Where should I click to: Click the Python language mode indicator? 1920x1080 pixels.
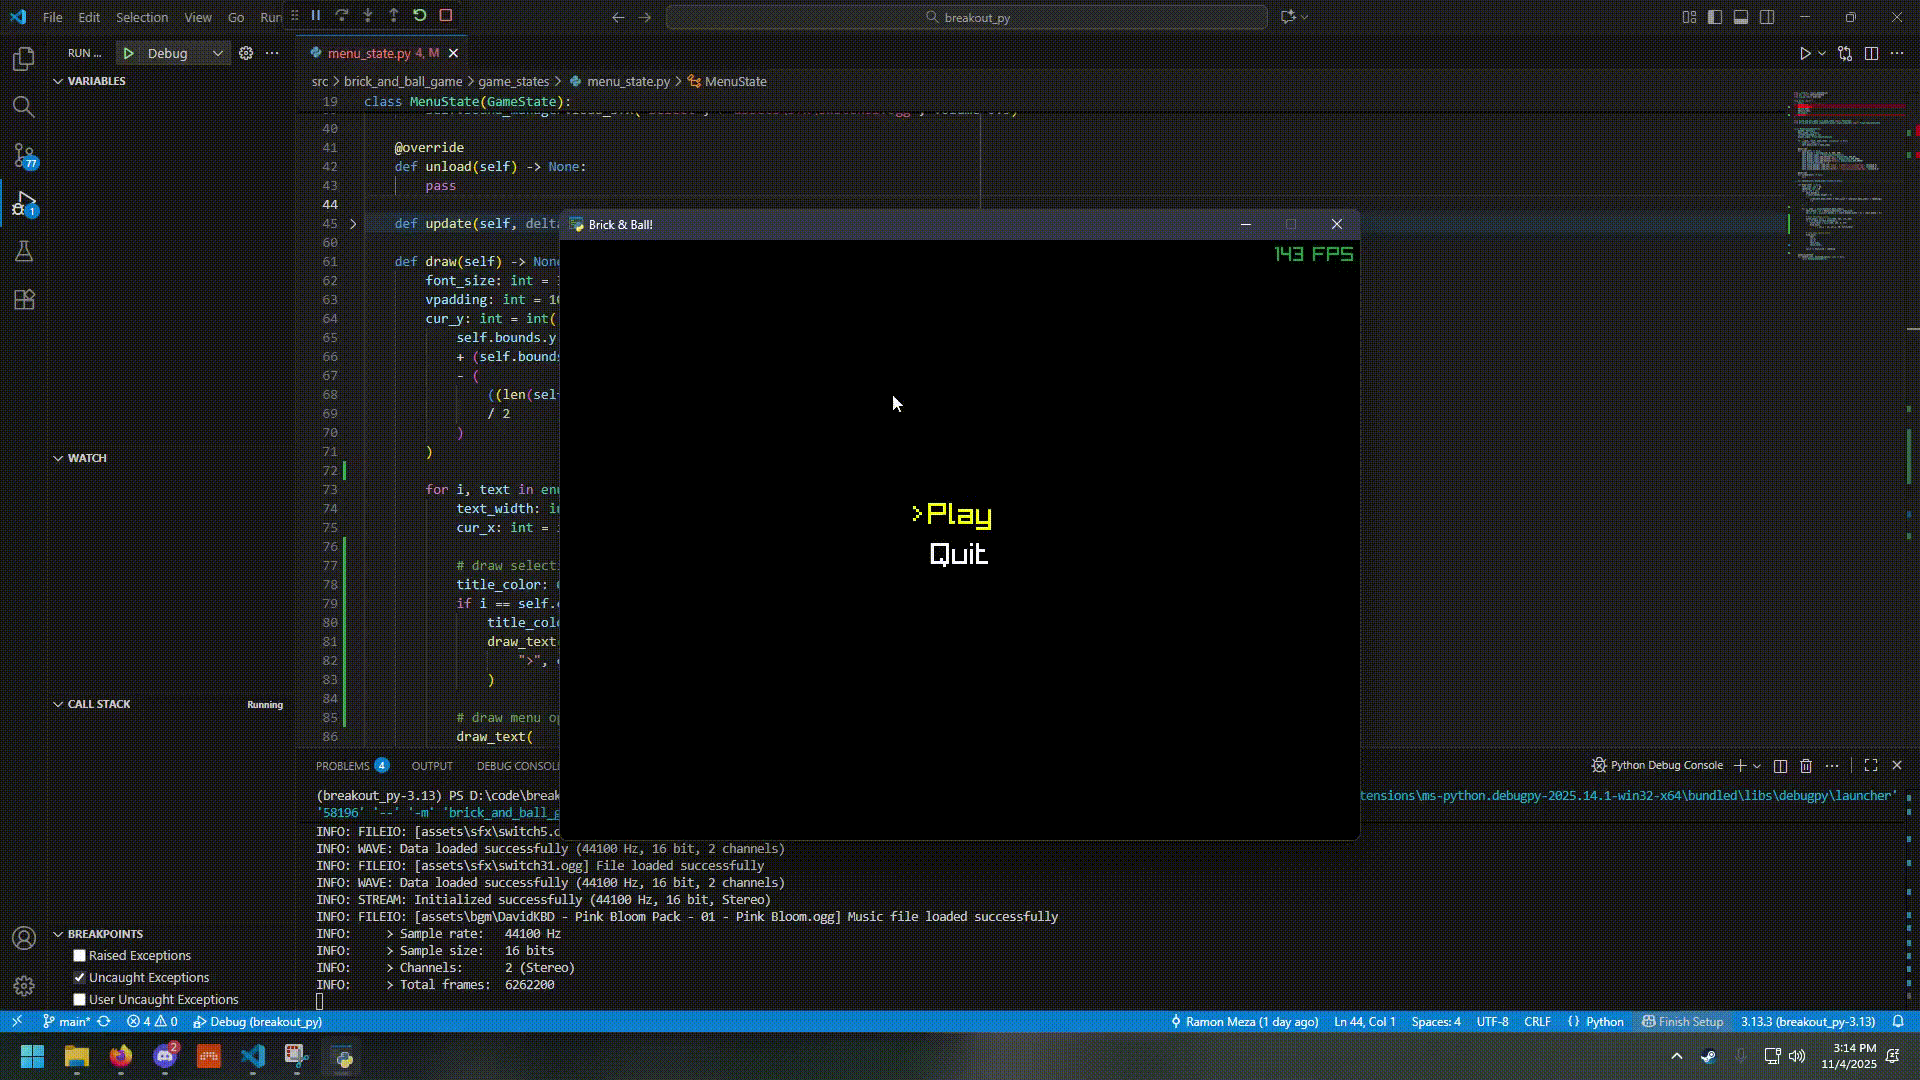pyautogui.click(x=1604, y=1022)
